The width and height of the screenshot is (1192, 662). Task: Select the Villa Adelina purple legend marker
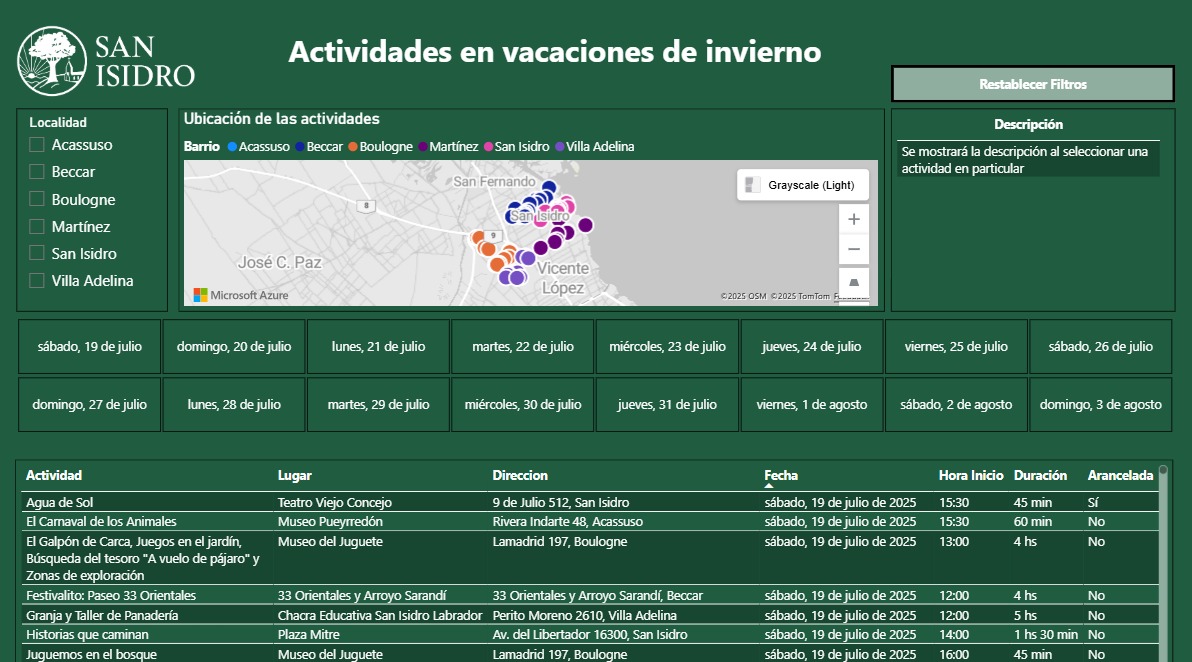560,147
